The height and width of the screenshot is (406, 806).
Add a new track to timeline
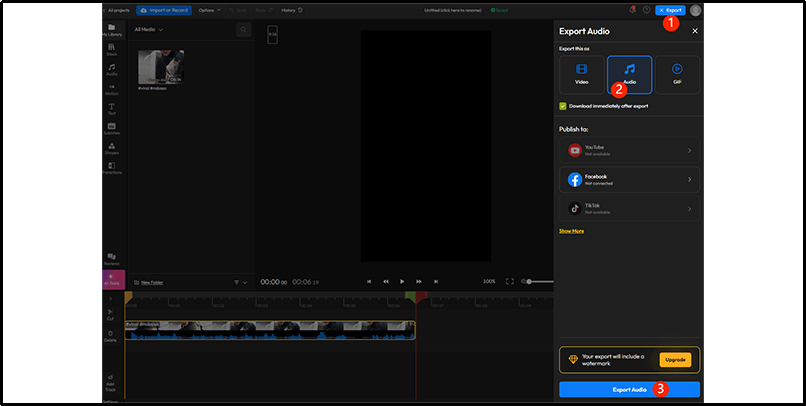[x=110, y=383]
